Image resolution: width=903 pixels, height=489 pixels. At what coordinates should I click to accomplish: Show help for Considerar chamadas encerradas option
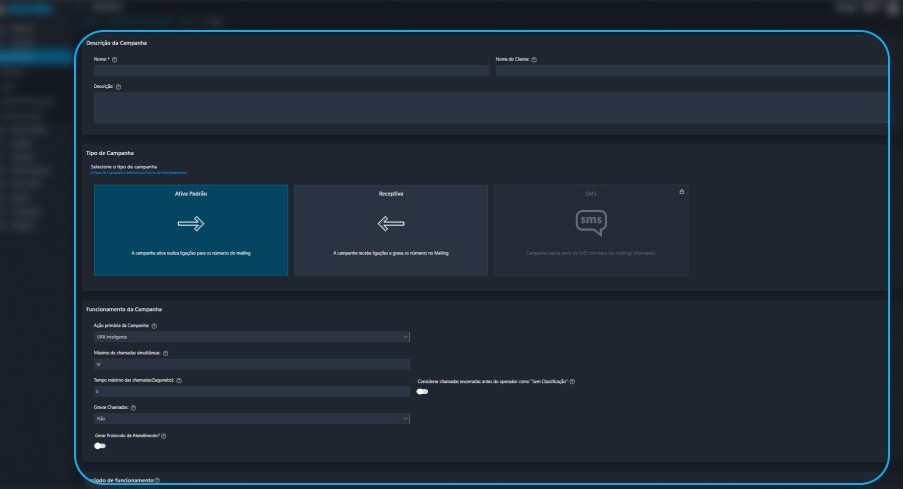572,381
